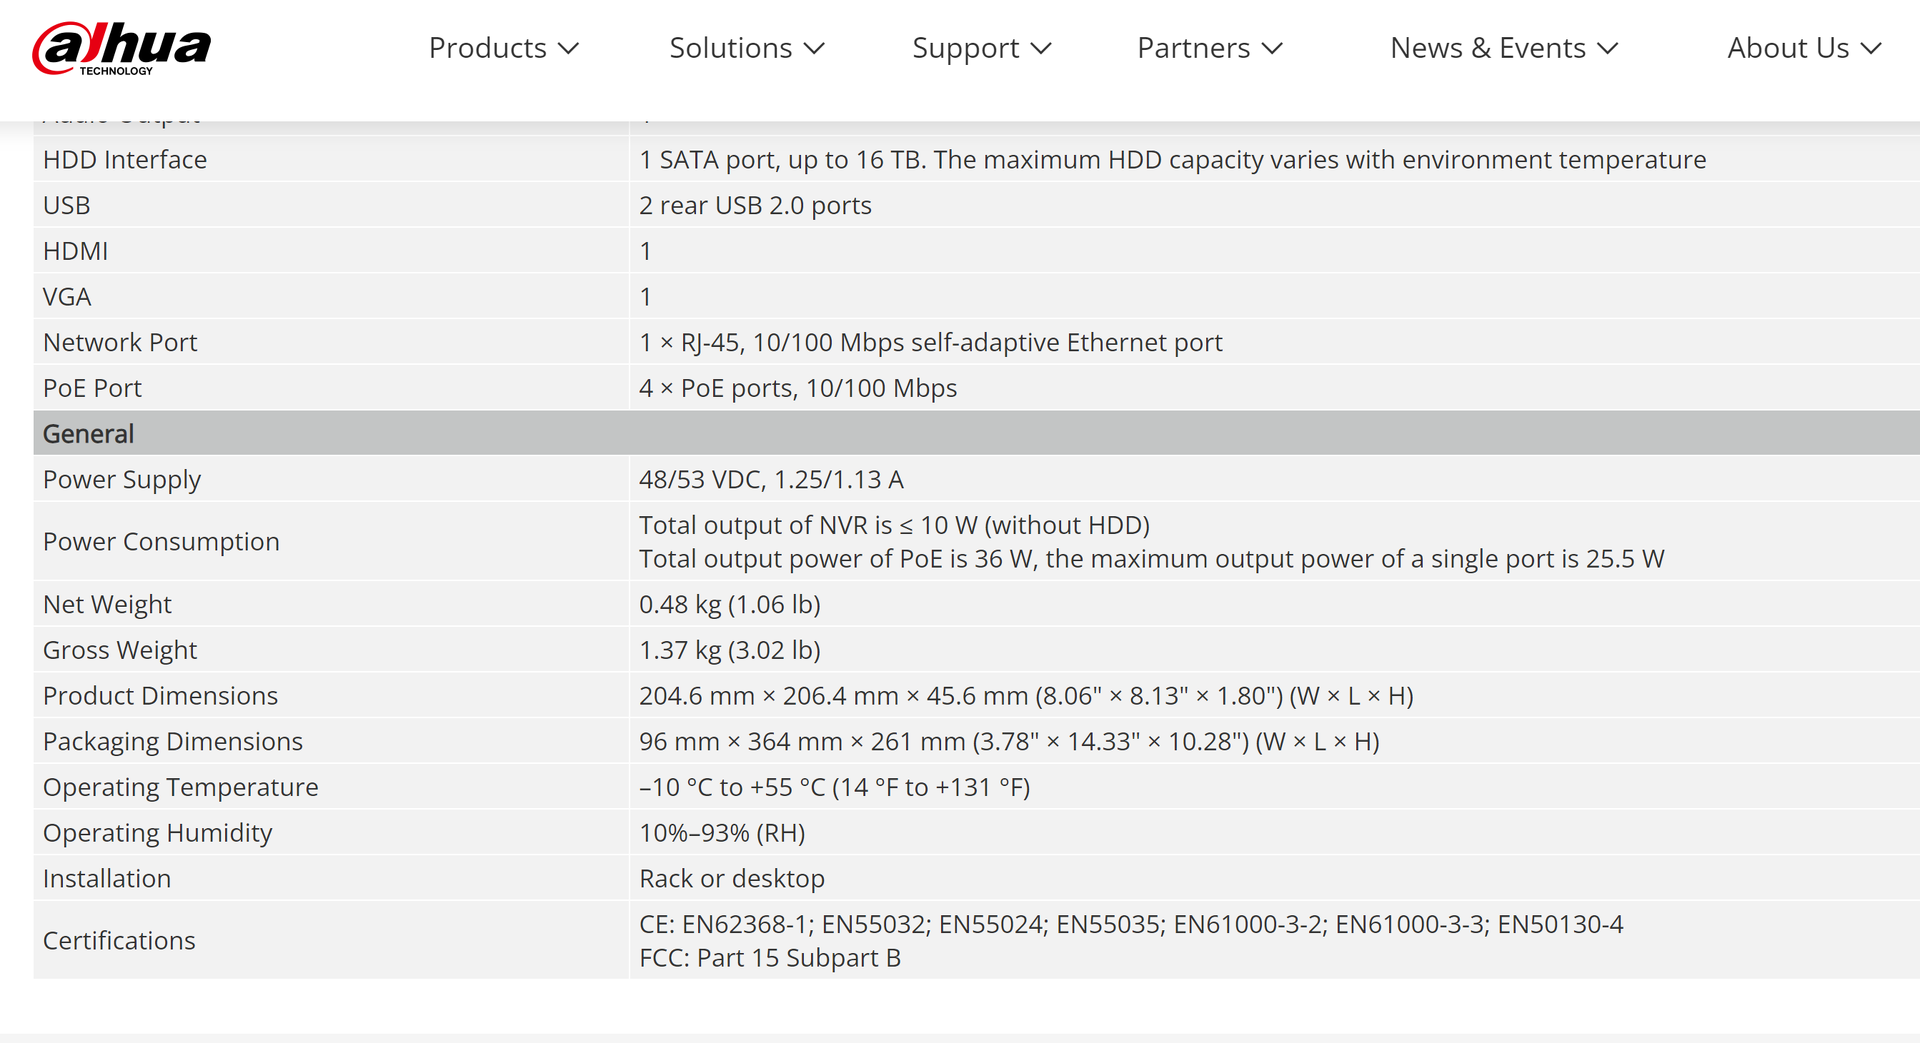Viewport: 1920px width, 1043px height.
Task: Select the Power Supply row label
Action: click(x=122, y=480)
